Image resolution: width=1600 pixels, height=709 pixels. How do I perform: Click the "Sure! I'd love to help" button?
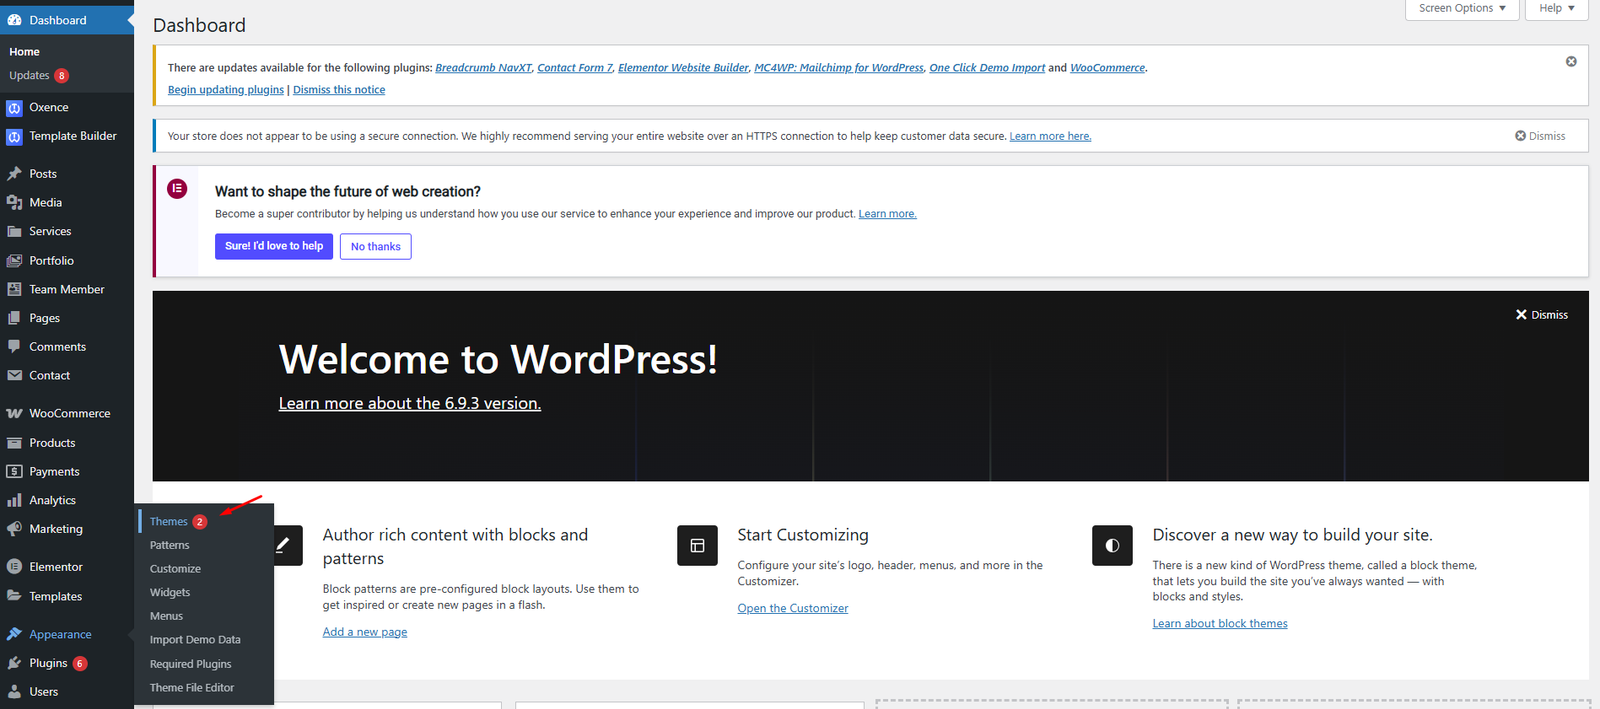(x=274, y=246)
